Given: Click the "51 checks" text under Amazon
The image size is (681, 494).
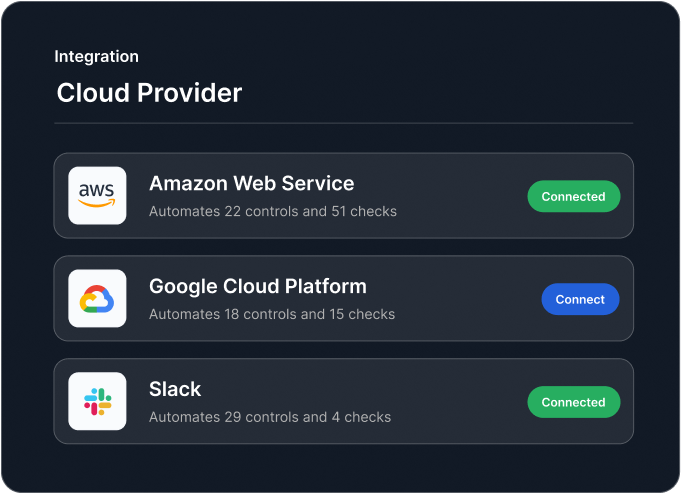Looking at the screenshot, I should pyautogui.click(x=364, y=212).
